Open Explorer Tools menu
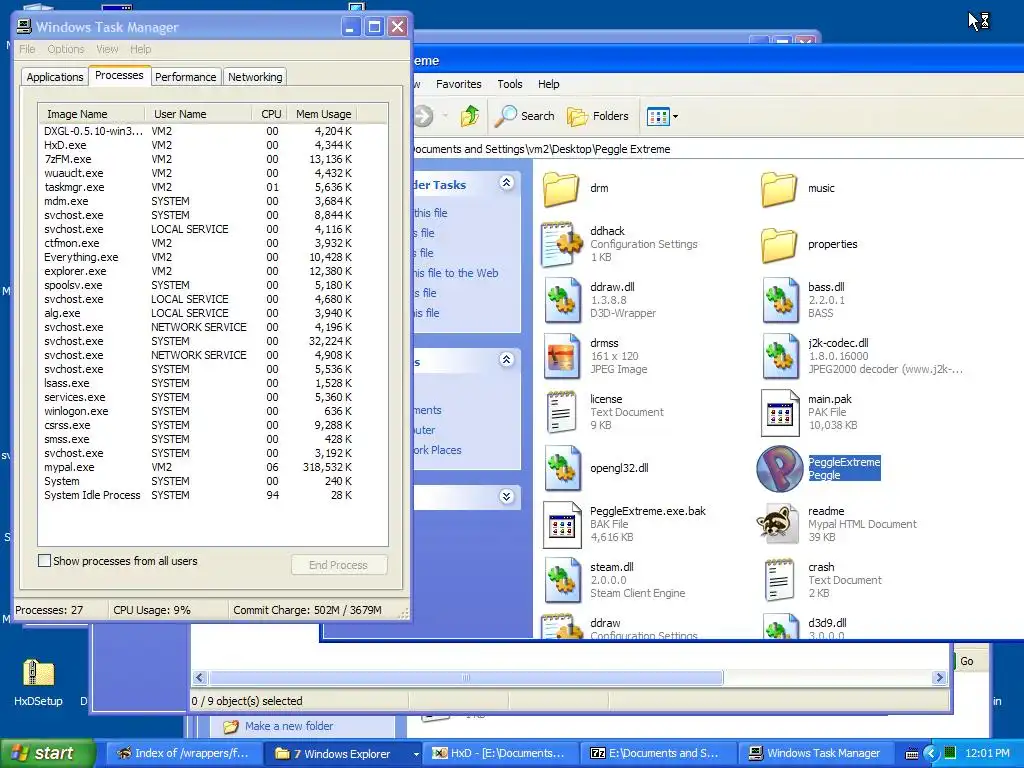The image size is (1024, 768). [x=509, y=84]
